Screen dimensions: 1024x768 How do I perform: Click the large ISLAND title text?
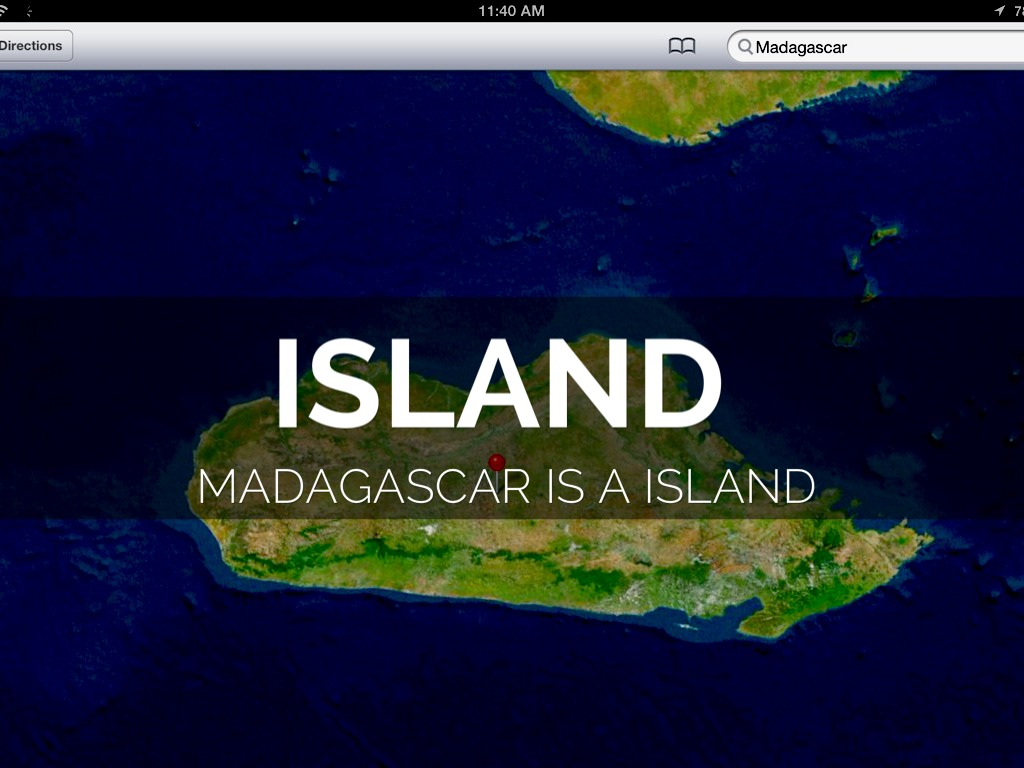coord(497,385)
